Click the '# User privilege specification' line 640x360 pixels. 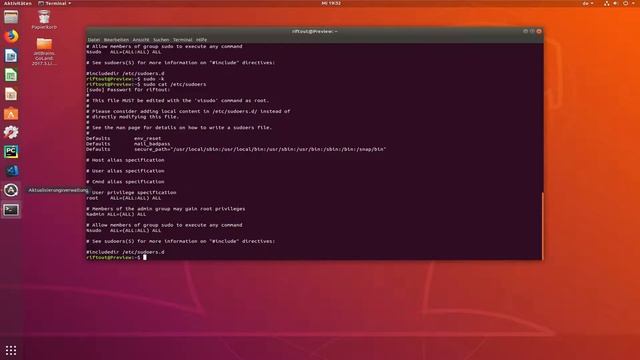pyautogui.click(x=131, y=193)
